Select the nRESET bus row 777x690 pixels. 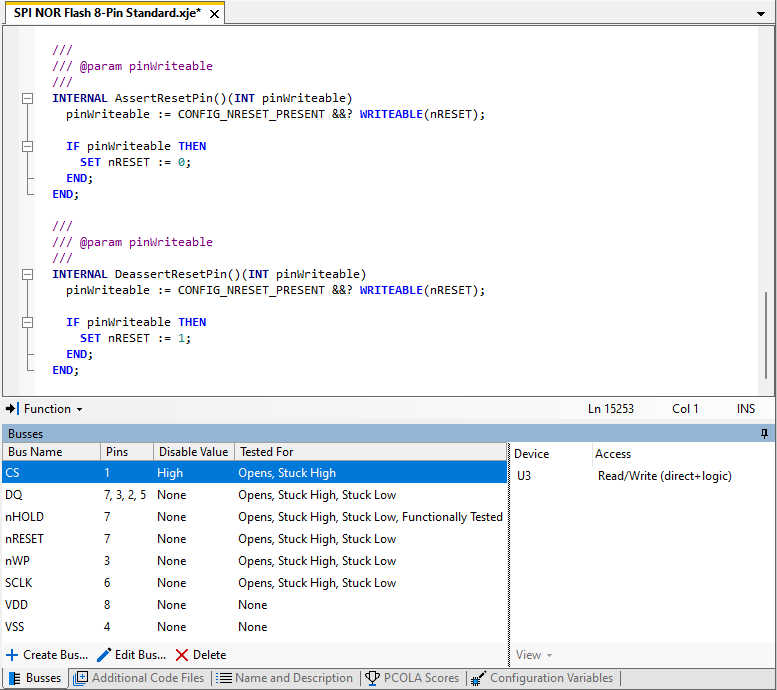(x=26, y=539)
